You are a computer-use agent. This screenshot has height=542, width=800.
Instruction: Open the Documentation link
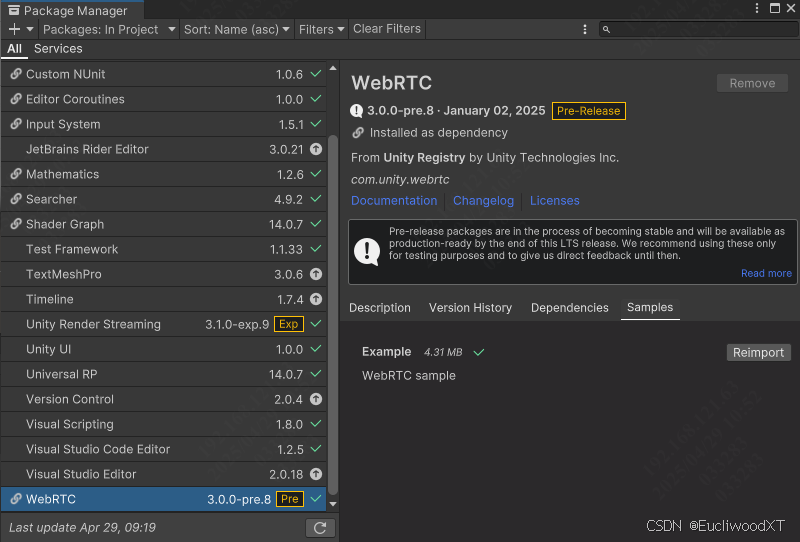pyautogui.click(x=394, y=201)
